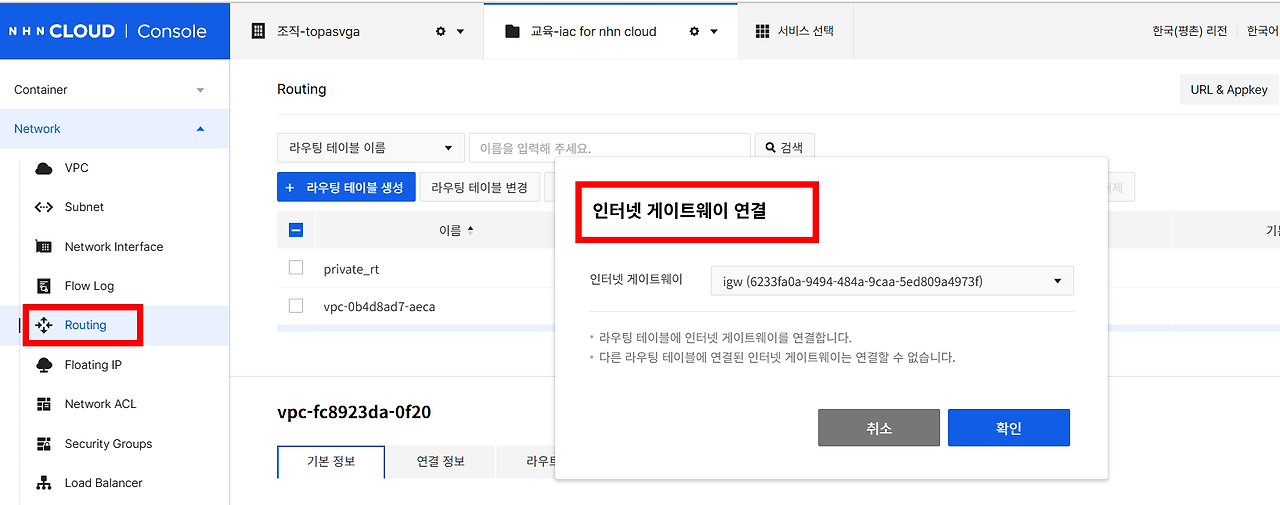1280x505 pixels.
Task: Switch to the 연결 정보 tab
Action: 441,462
